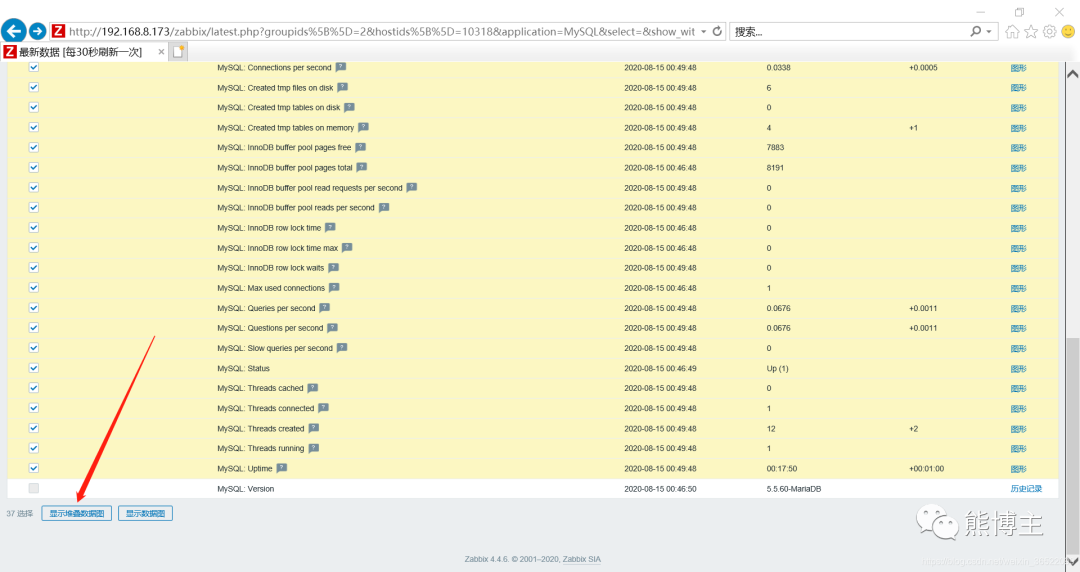
Task: Show help for InnoDB row lock waits
Action: coord(333,267)
